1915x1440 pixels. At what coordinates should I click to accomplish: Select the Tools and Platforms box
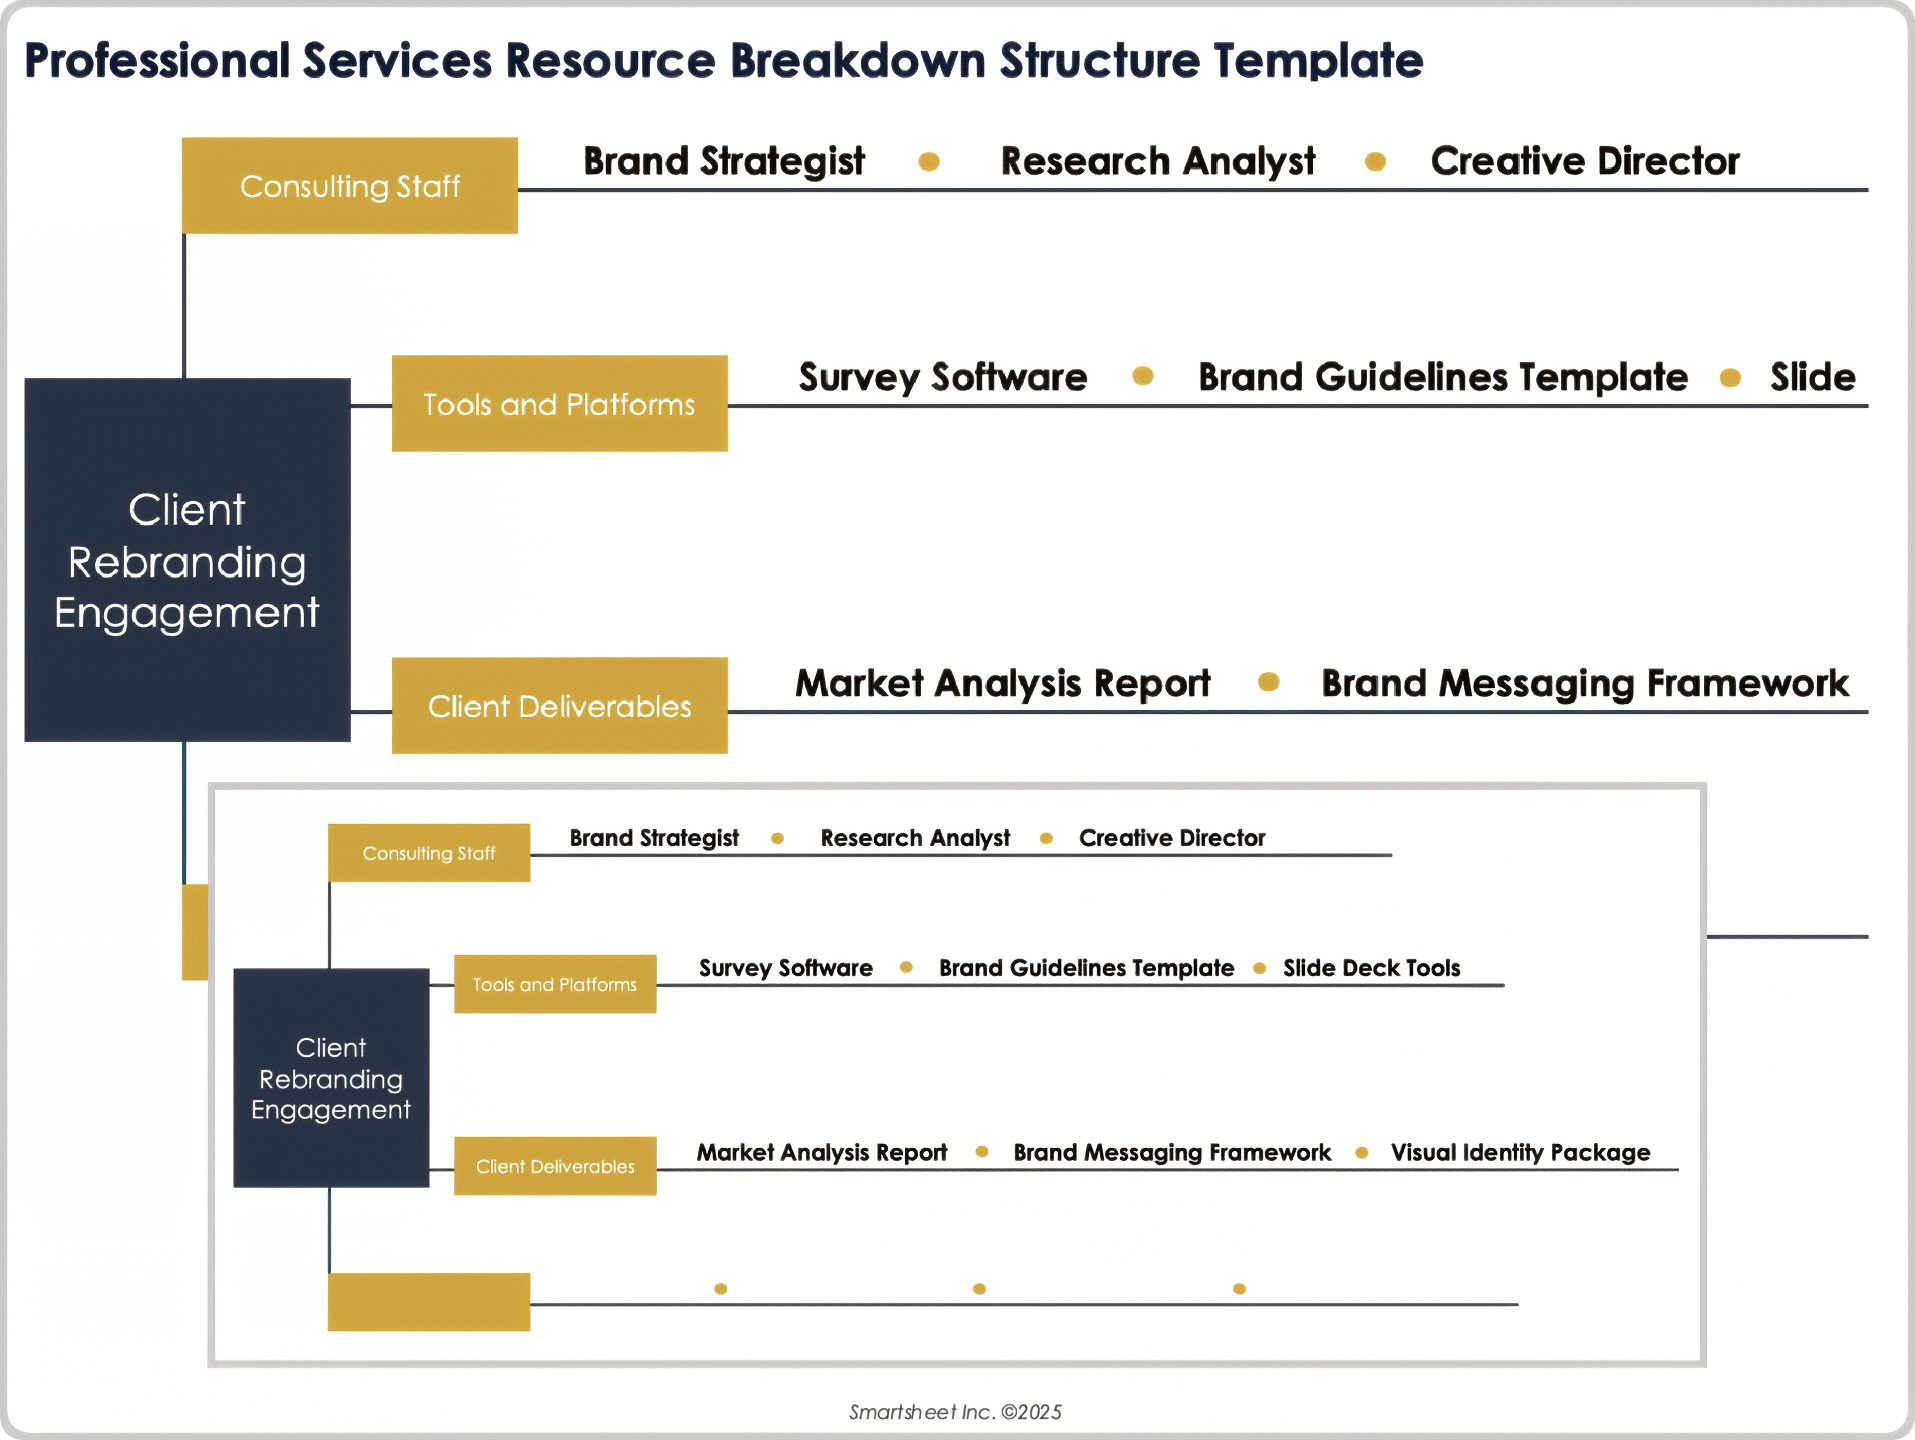pyautogui.click(x=559, y=404)
